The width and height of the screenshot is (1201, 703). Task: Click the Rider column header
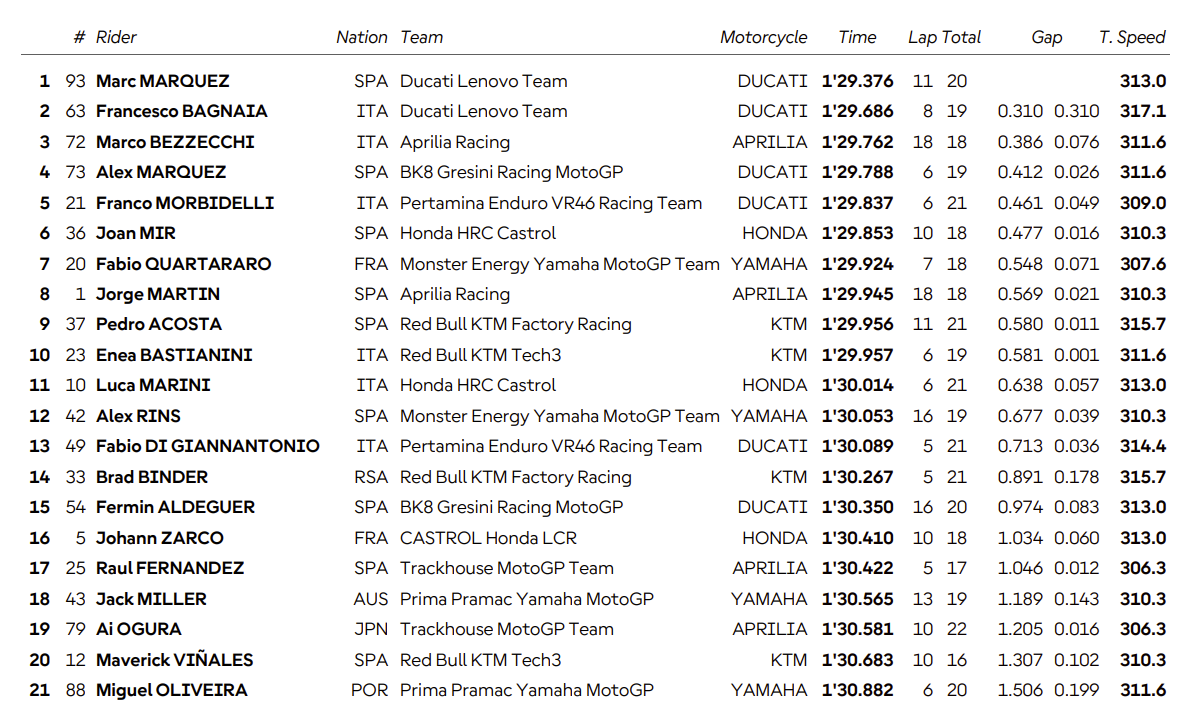coord(116,37)
